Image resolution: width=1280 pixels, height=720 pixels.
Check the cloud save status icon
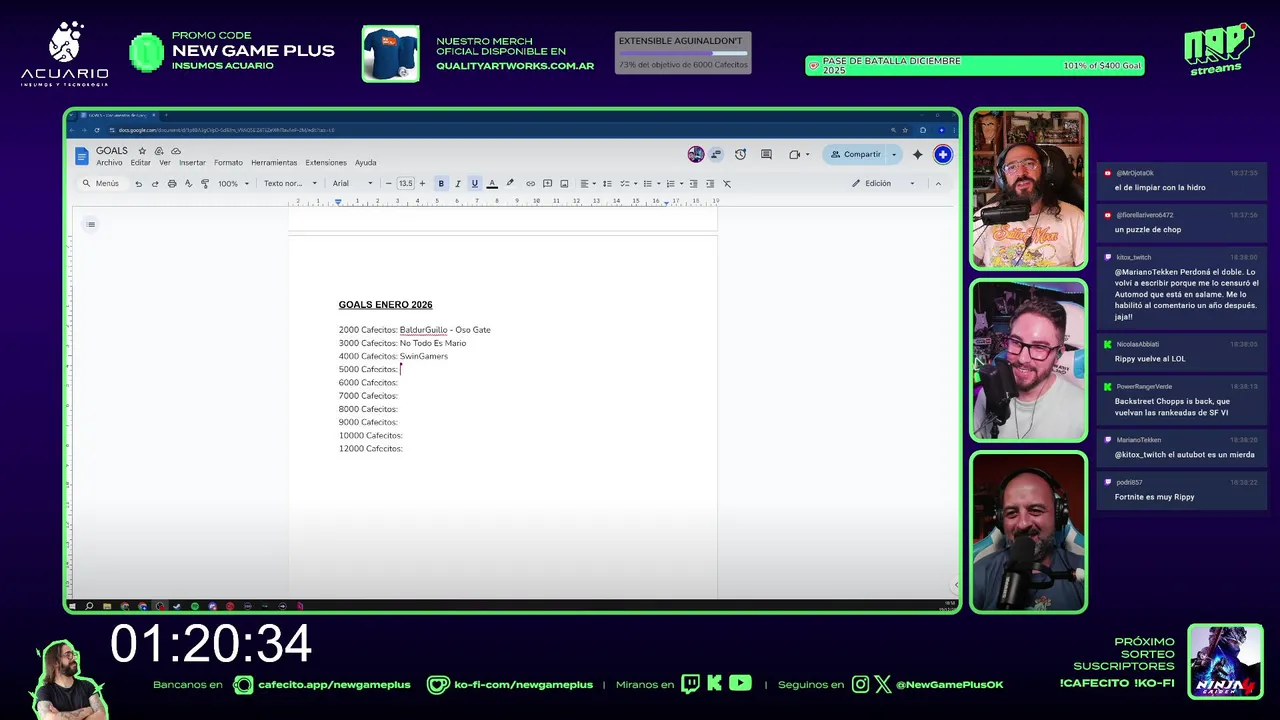tap(175, 151)
